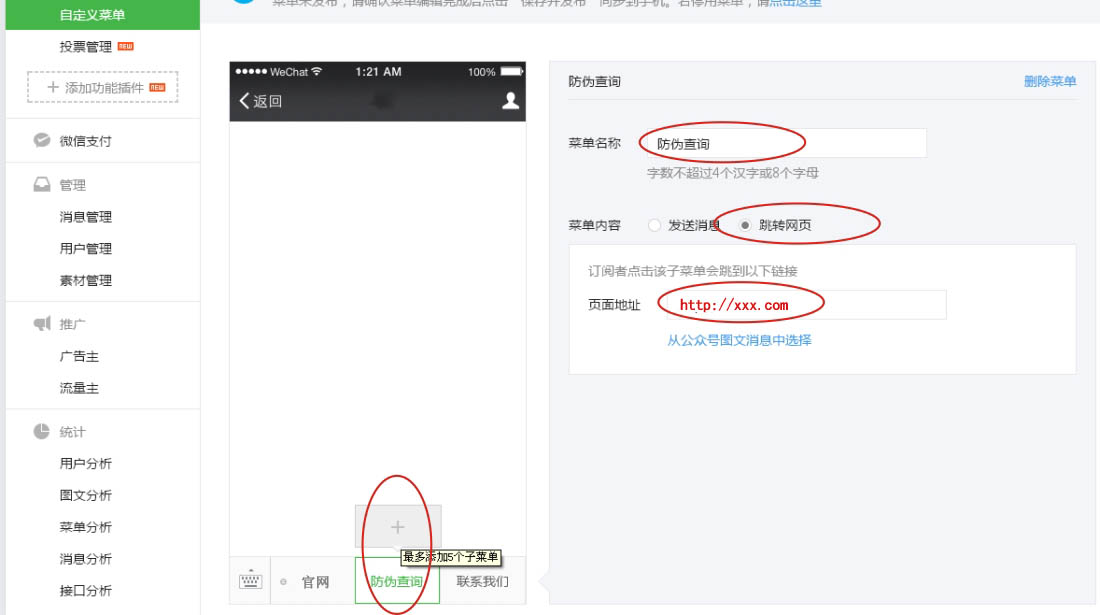Click the 管理 inbox icon in sidebar
1100x615 pixels.
[42, 185]
